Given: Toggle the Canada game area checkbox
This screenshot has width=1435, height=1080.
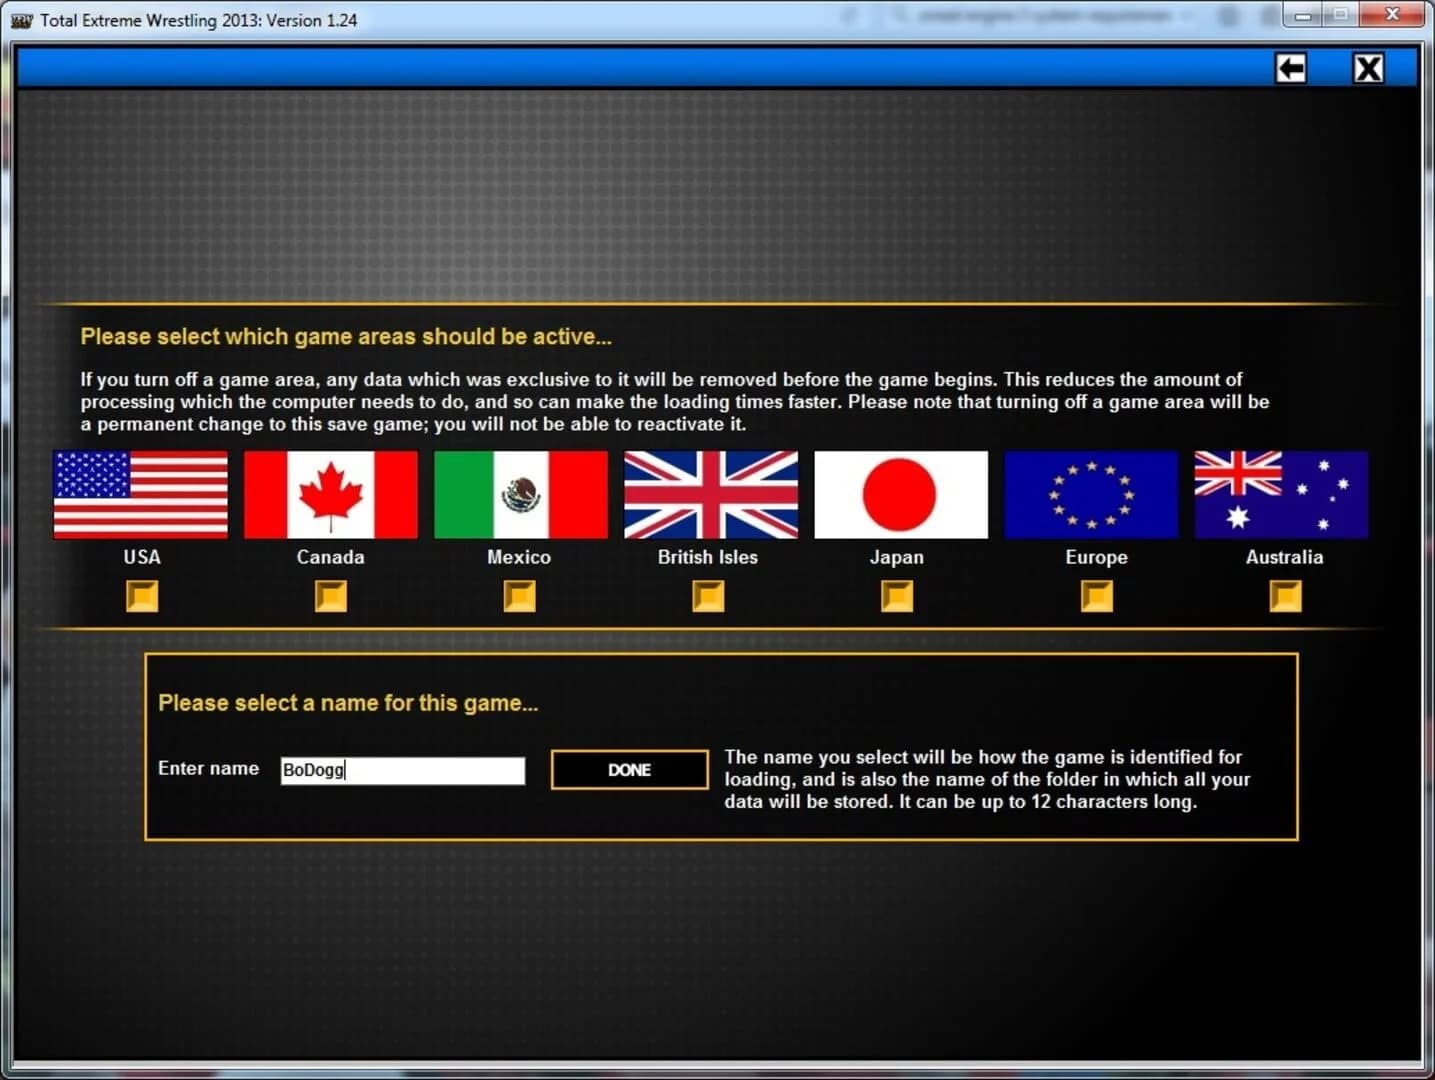Looking at the screenshot, I should [x=330, y=596].
